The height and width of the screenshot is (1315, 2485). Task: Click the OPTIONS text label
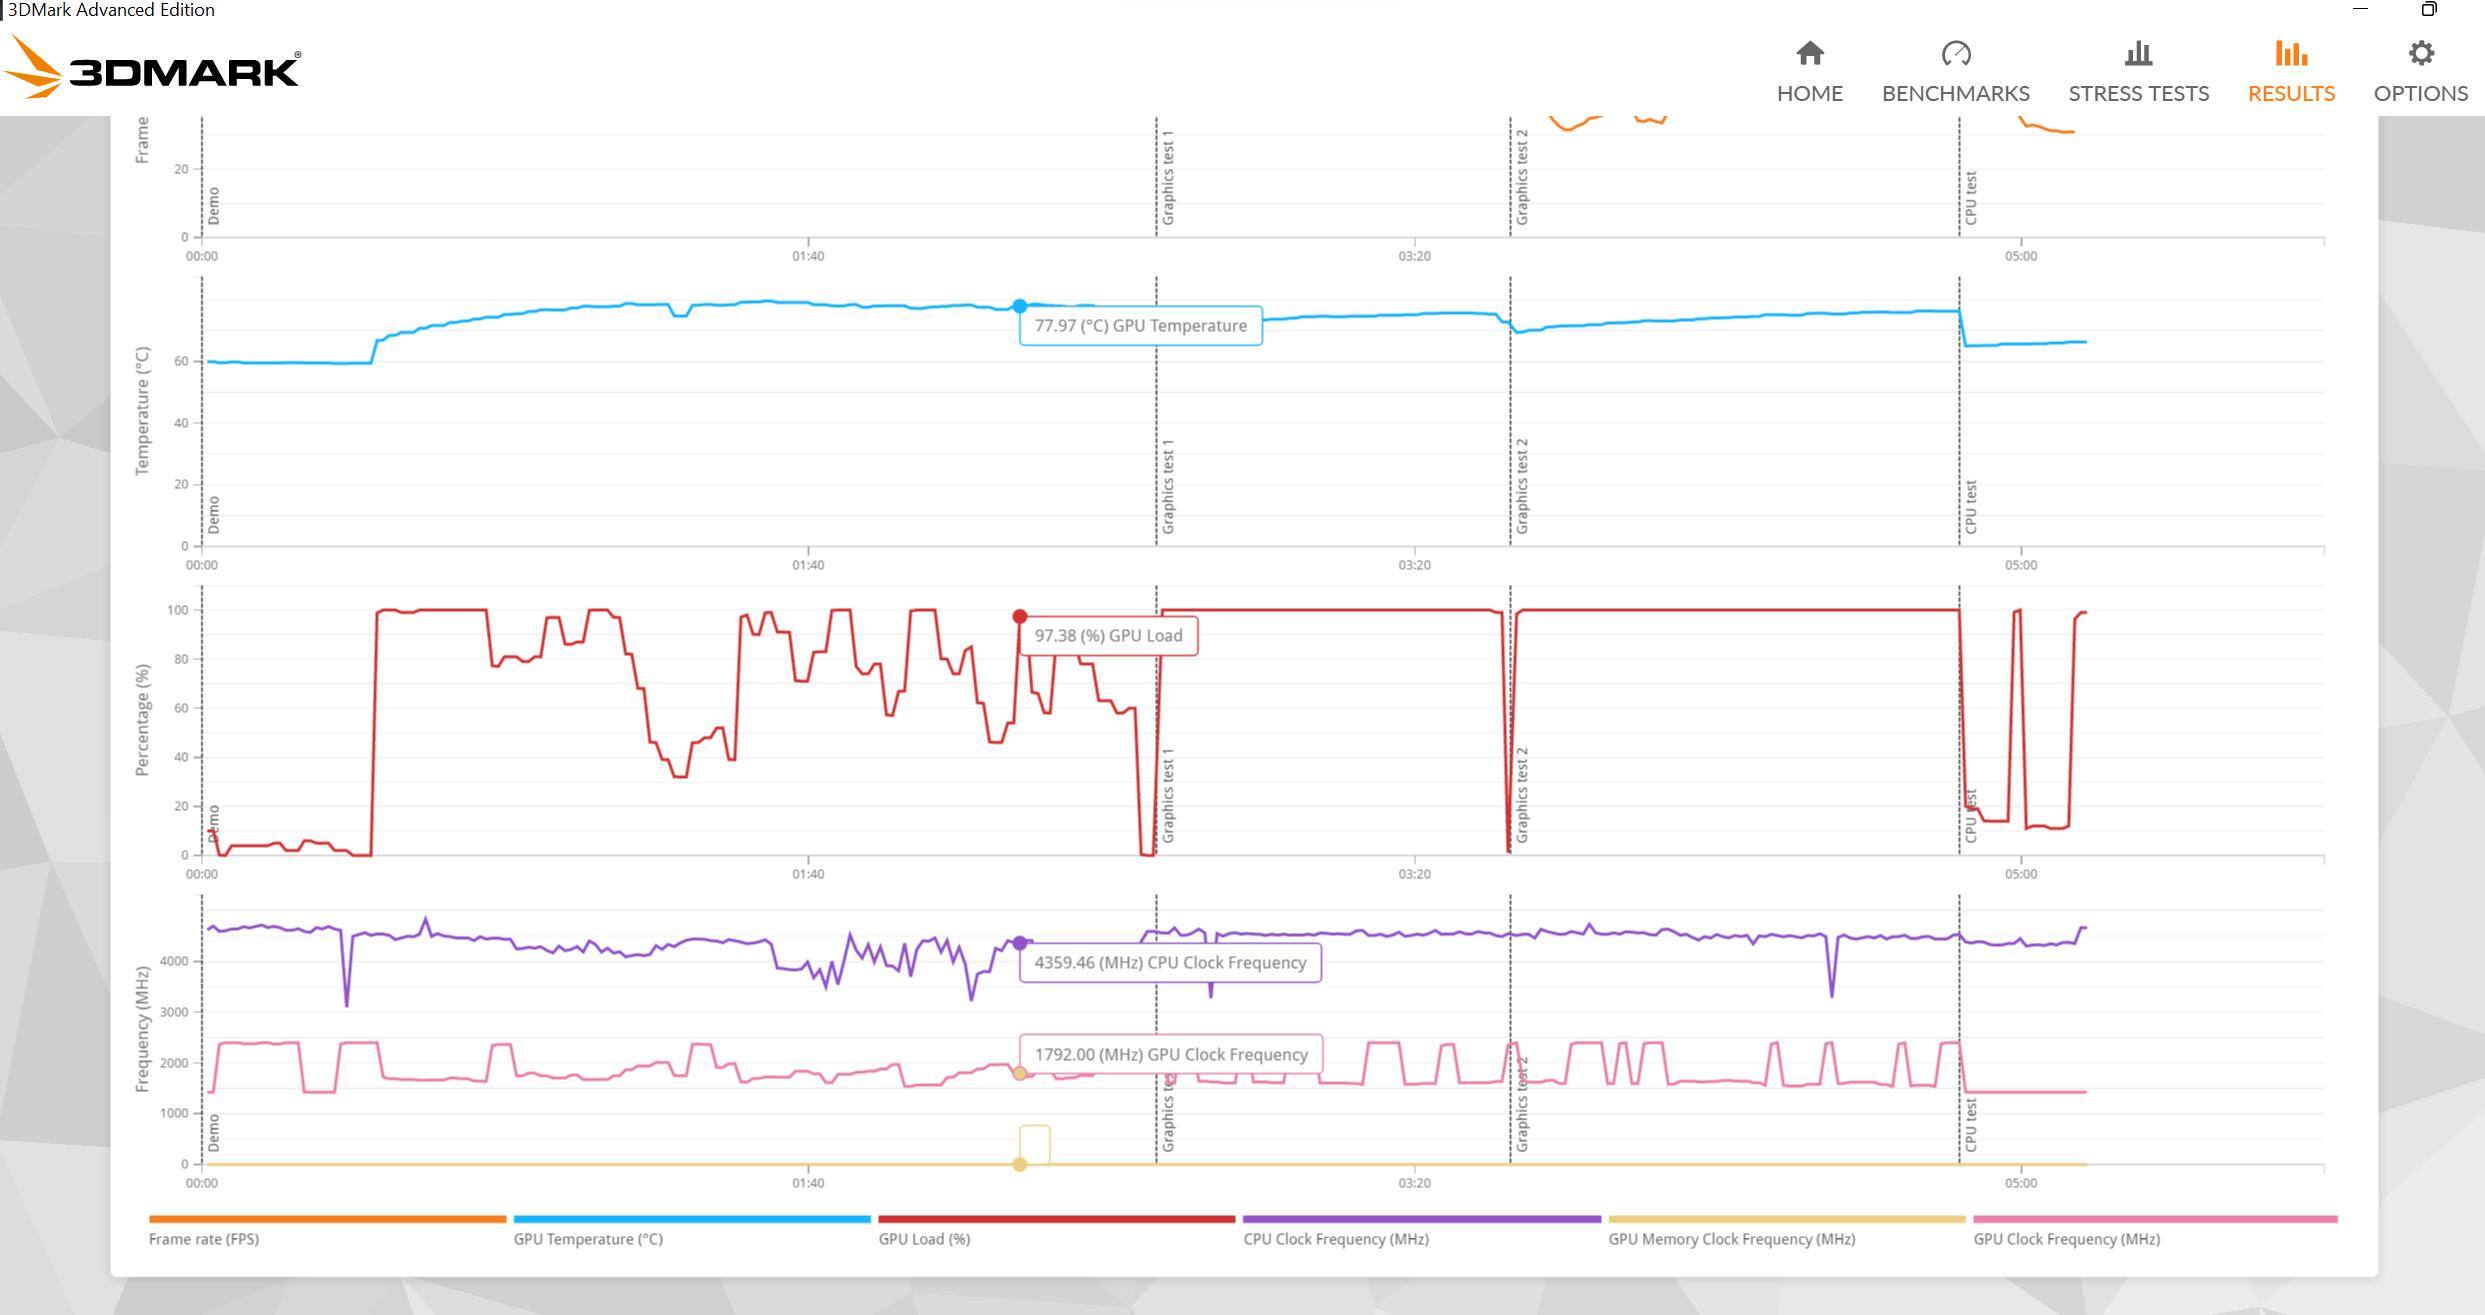coord(2420,93)
